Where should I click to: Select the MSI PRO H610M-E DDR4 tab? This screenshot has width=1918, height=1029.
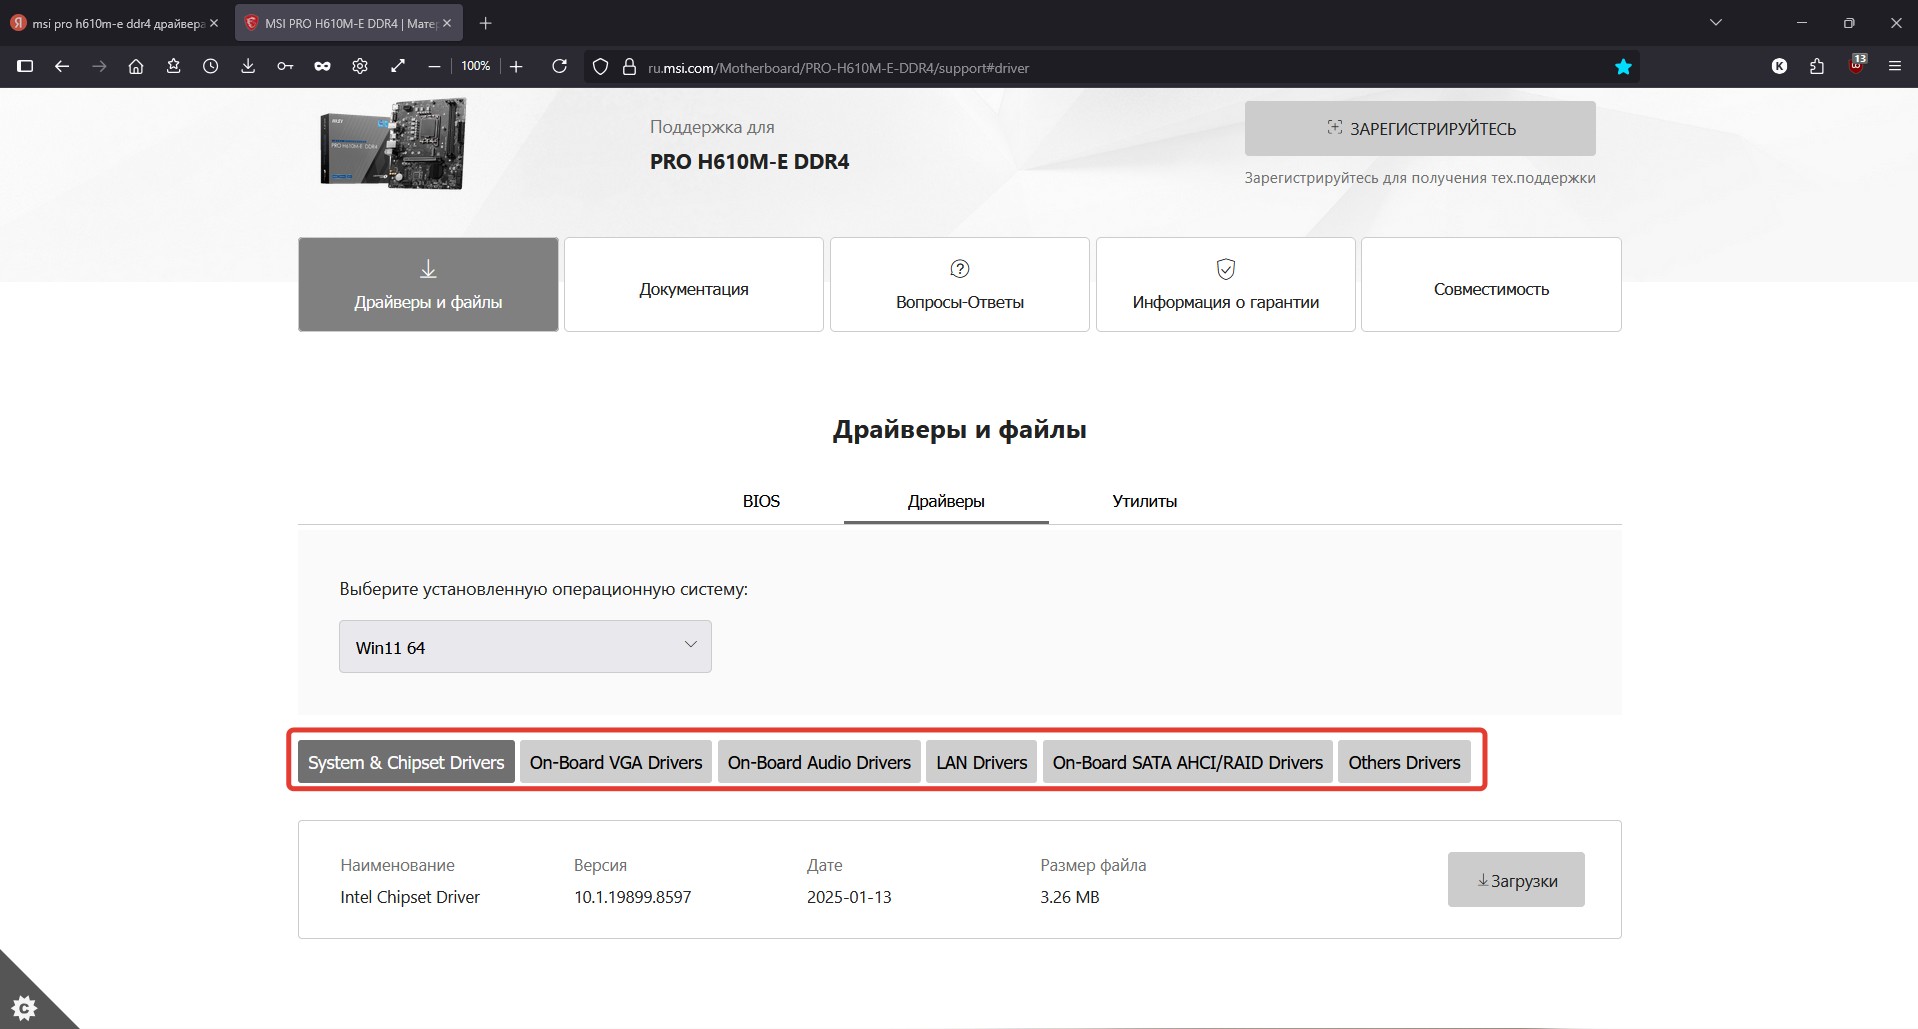click(349, 22)
